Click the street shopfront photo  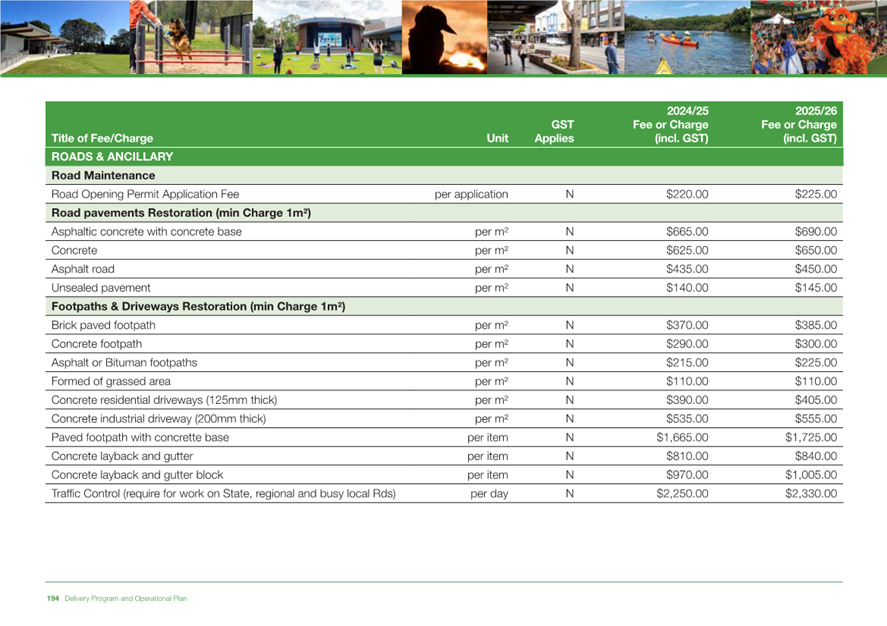(556, 37)
